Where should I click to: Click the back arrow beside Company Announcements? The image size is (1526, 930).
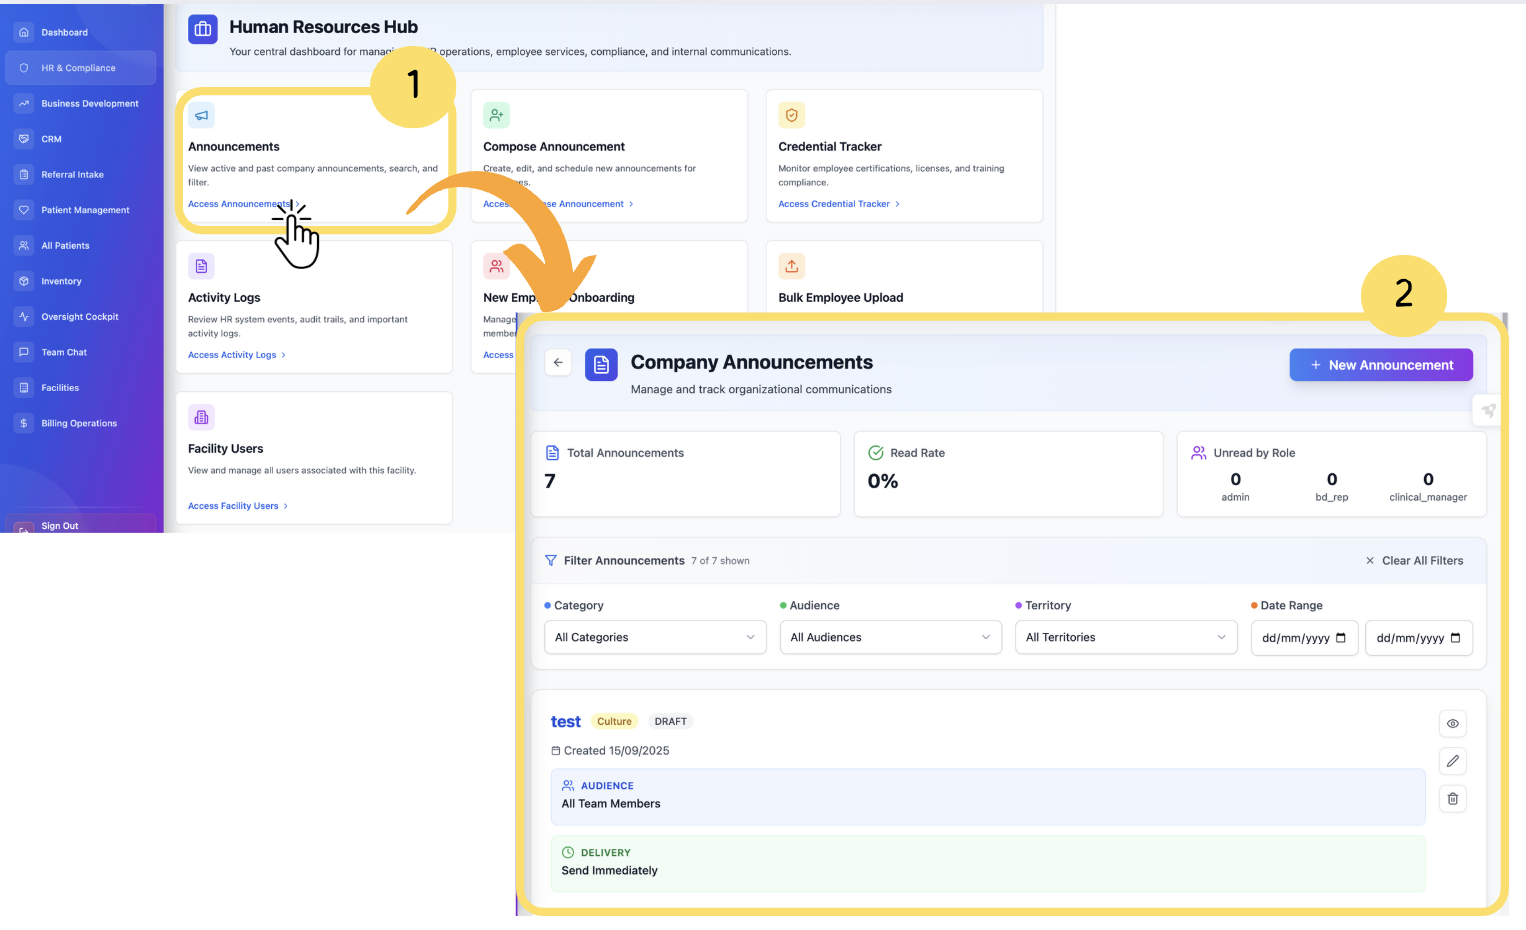558,363
